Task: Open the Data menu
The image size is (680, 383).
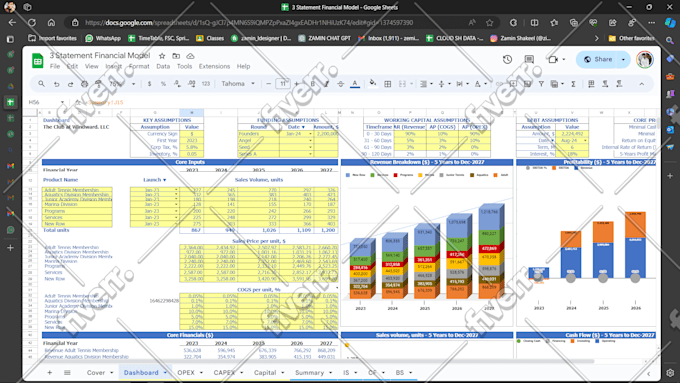Action: click(x=163, y=66)
